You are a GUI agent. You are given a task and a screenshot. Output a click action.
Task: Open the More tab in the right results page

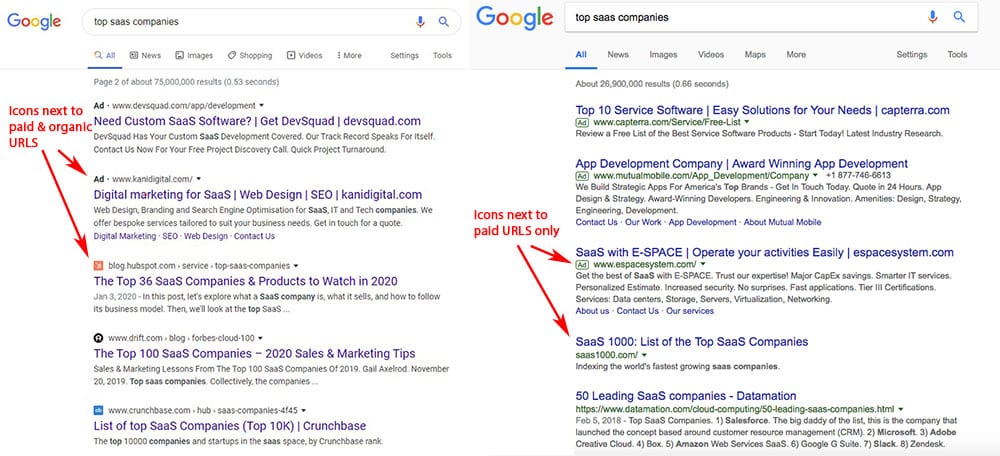[796, 55]
